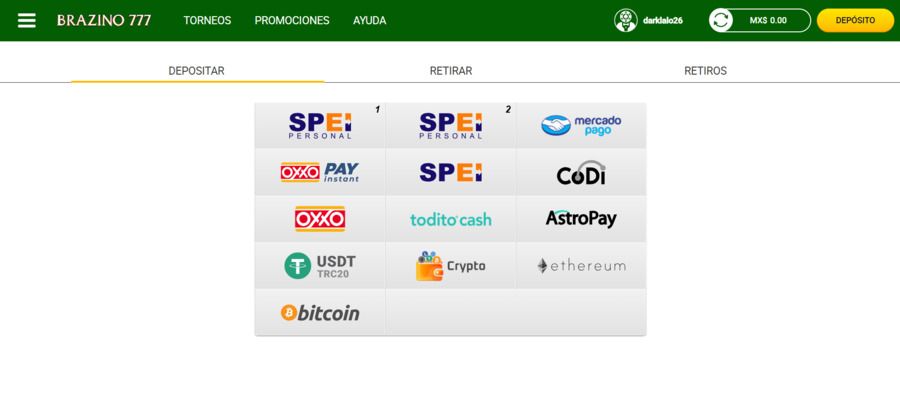
Task: Switch to the Retirar tab
Action: pos(451,71)
